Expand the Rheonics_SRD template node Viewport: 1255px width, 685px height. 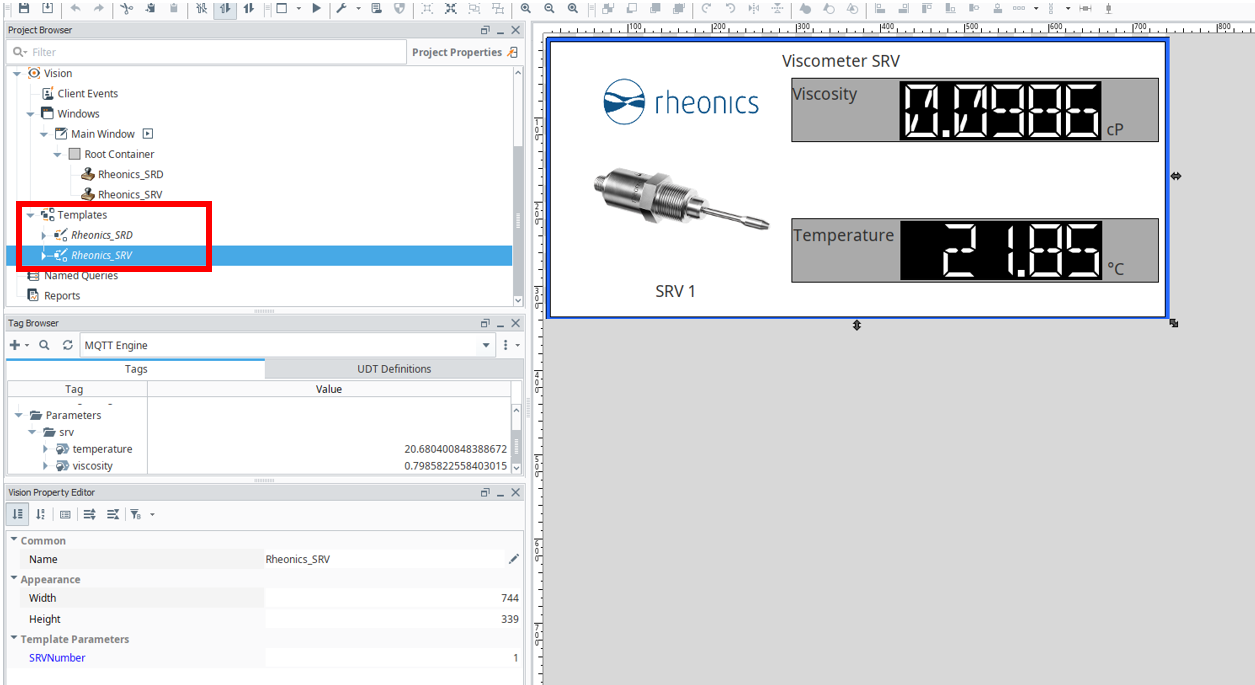point(44,235)
